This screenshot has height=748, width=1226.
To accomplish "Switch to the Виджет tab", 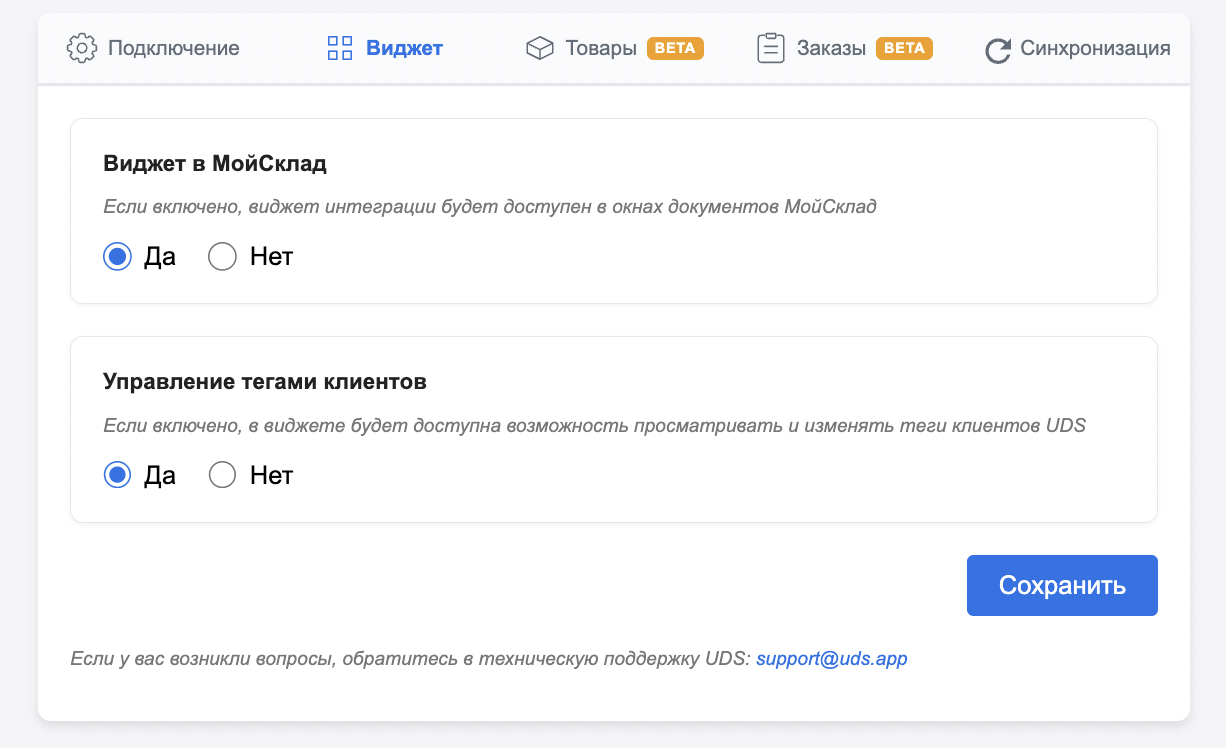I will (385, 48).
